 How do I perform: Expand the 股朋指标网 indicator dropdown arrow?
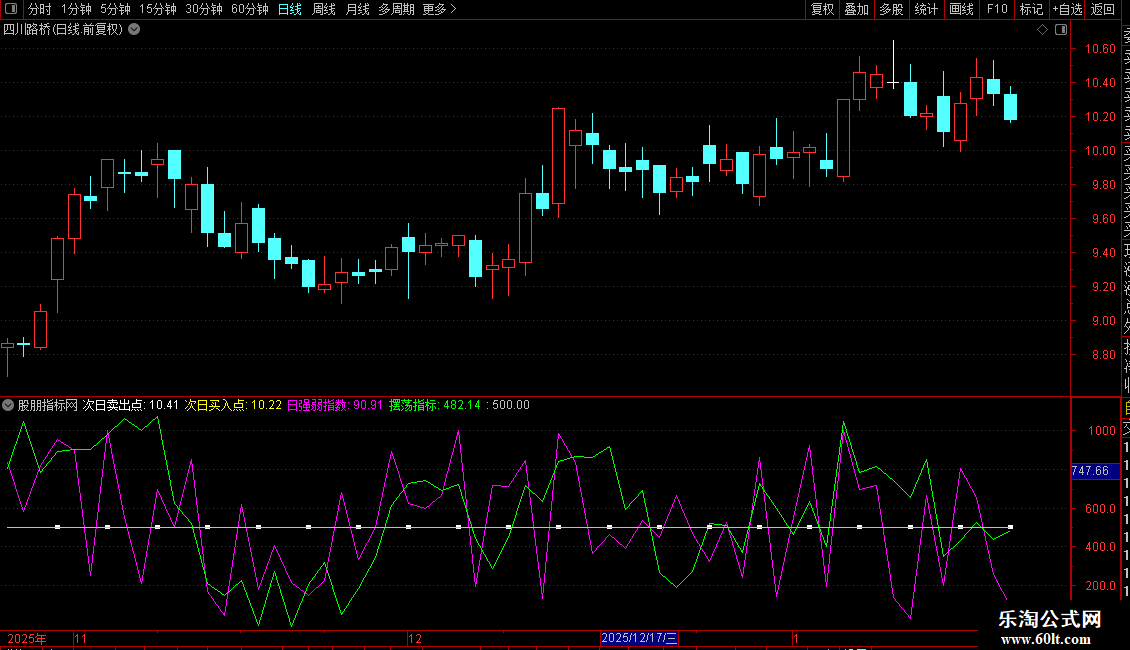click(8, 405)
